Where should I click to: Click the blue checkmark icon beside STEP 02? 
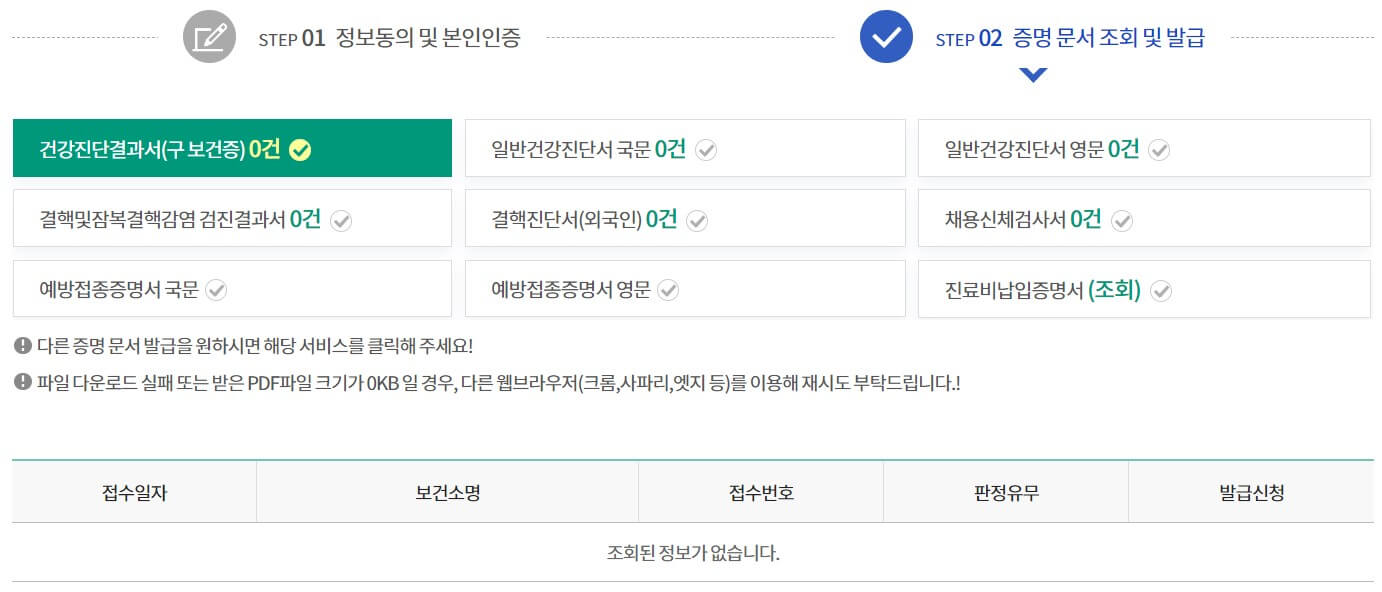(884, 36)
